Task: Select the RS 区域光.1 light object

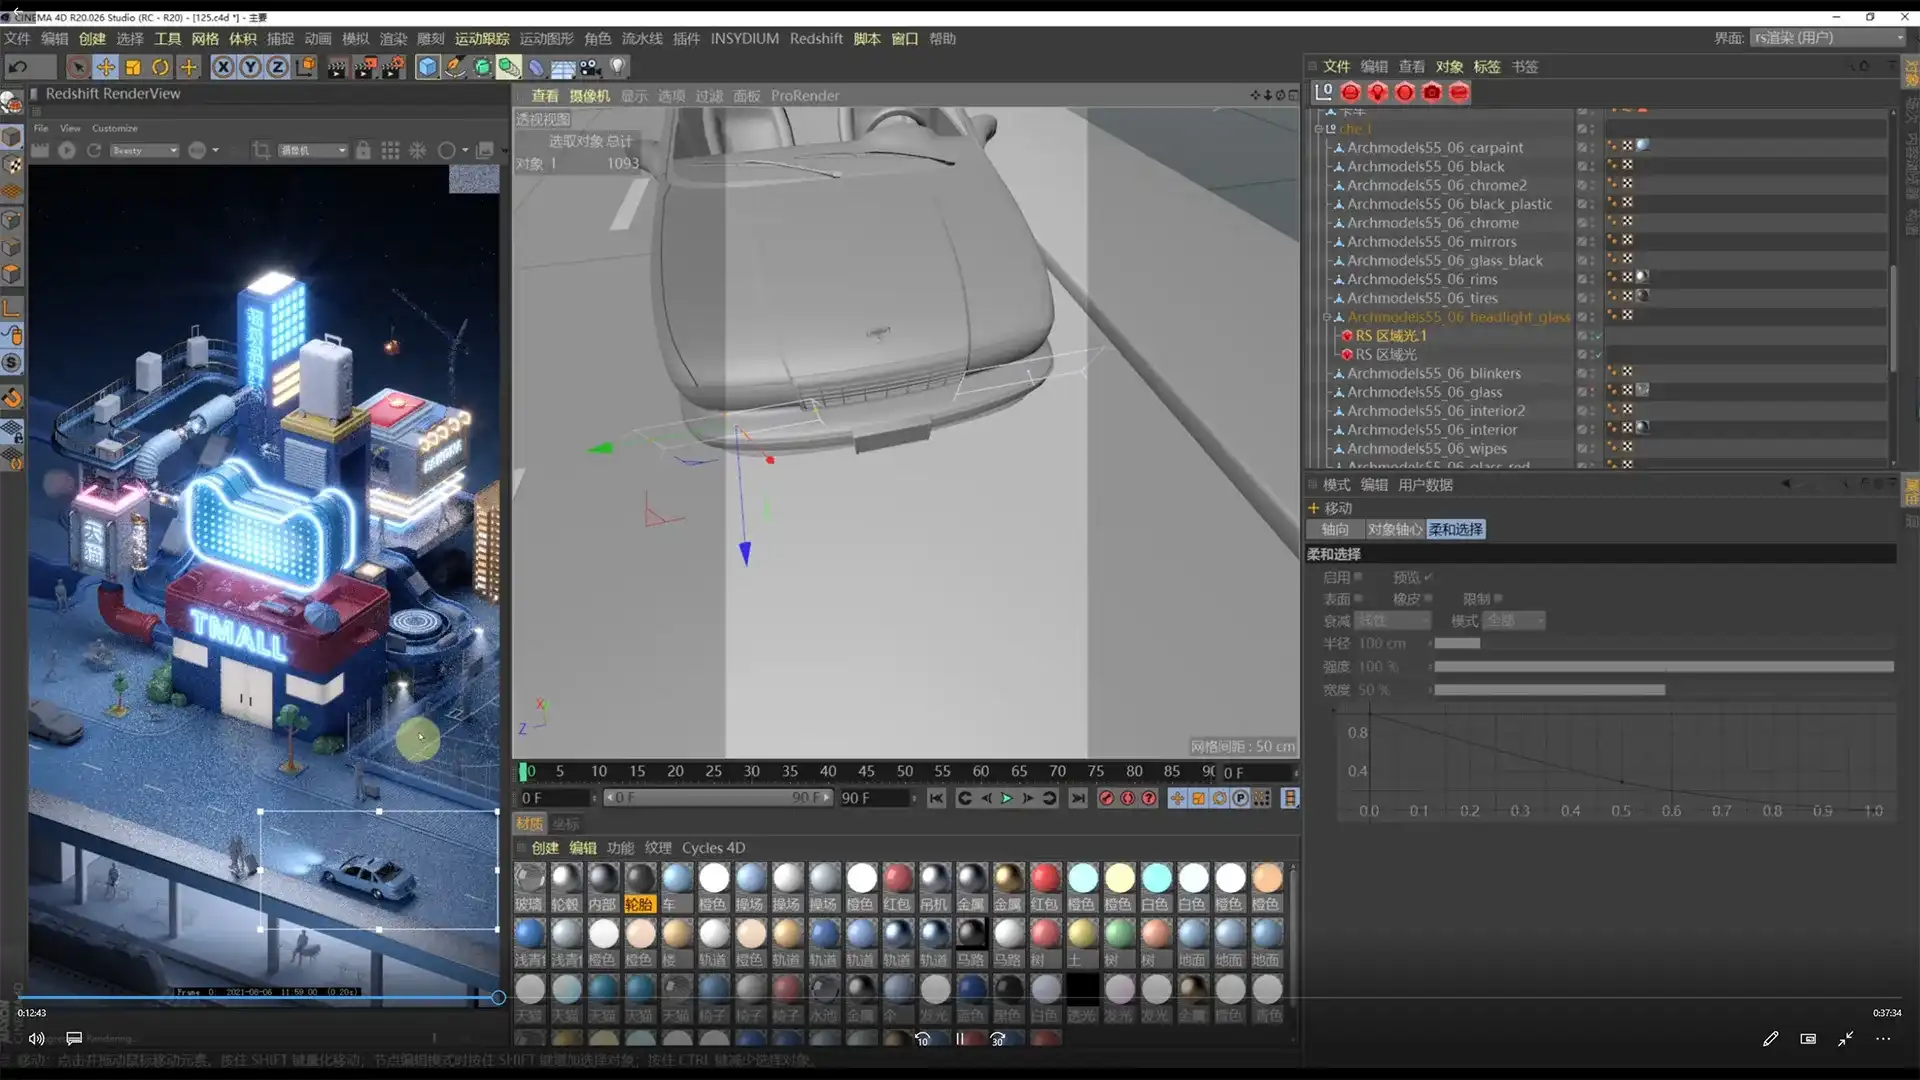Action: [1390, 336]
